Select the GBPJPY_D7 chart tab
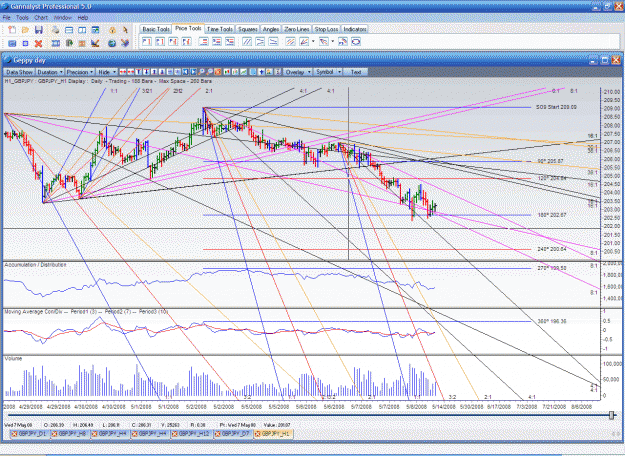625x456 pixels. click(x=232, y=434)
